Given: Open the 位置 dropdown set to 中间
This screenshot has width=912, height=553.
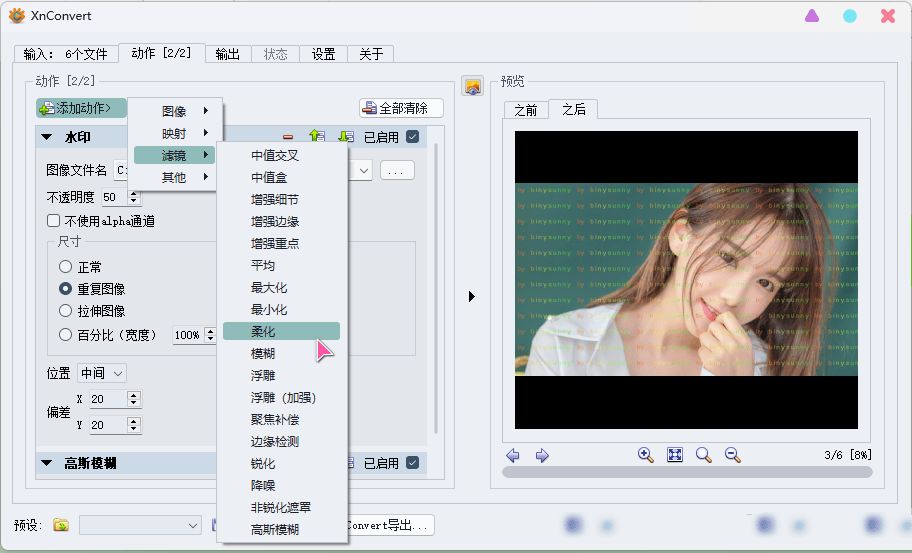Looking at the screenshot, I should [102, 373].
